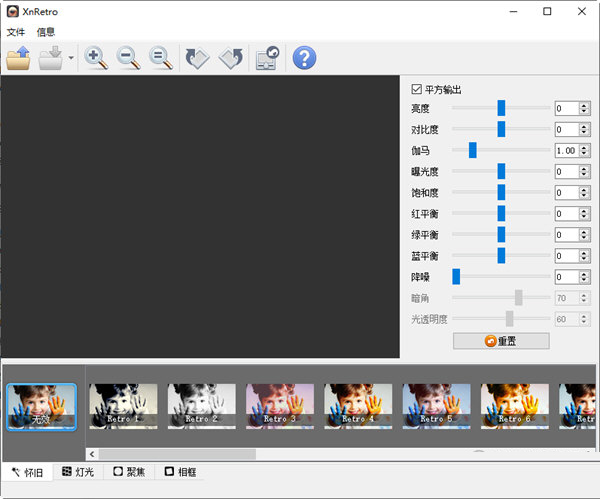
Task: Rotate image left
Action: (x=198, y=58)
